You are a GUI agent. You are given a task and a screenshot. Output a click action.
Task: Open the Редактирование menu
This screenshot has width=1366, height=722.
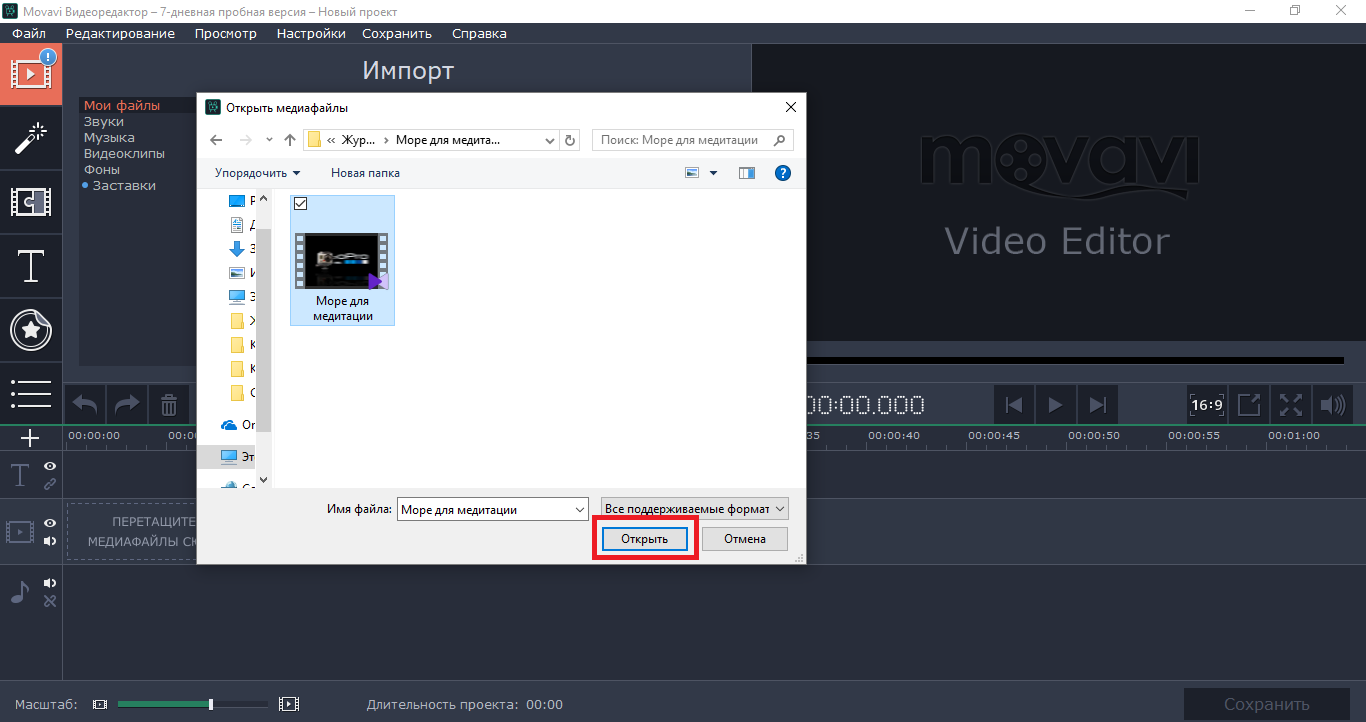120,33
